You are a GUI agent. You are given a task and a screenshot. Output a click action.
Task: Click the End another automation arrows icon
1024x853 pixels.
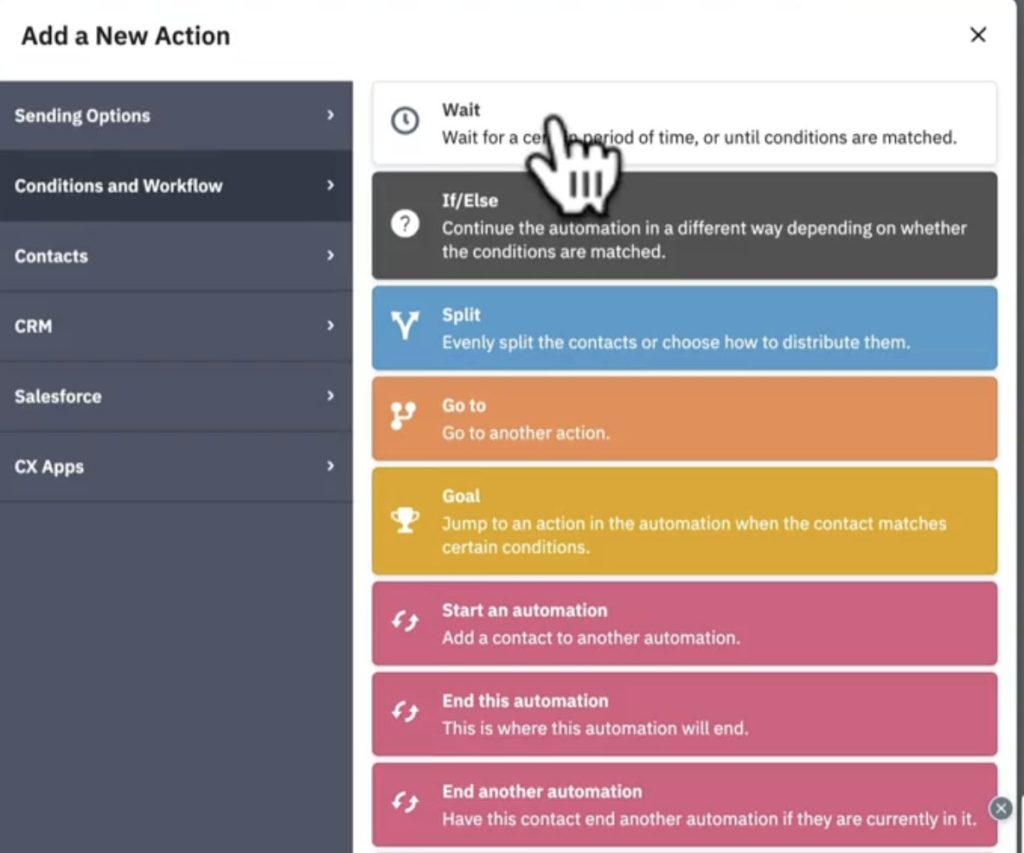[x=404, y=803]
